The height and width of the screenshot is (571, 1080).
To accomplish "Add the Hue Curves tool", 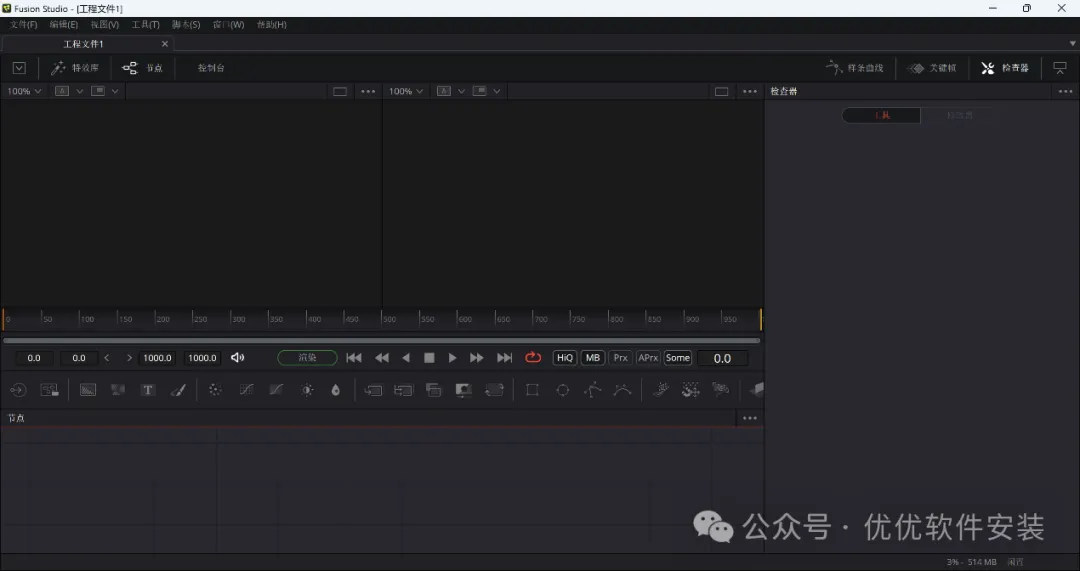I will (276, 390).
